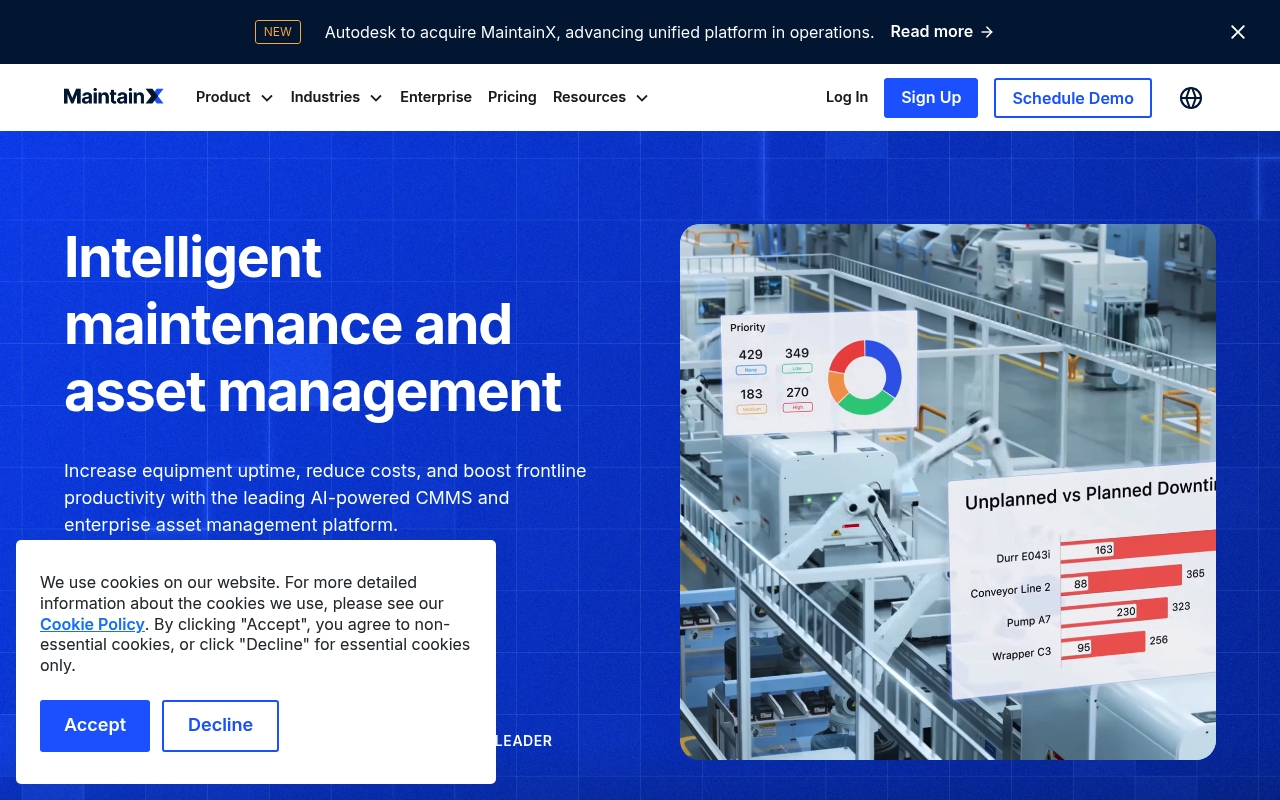Click the Pump A7 label
Viewport: 1280px width, 800px height.
click(x=1029, y=622)
